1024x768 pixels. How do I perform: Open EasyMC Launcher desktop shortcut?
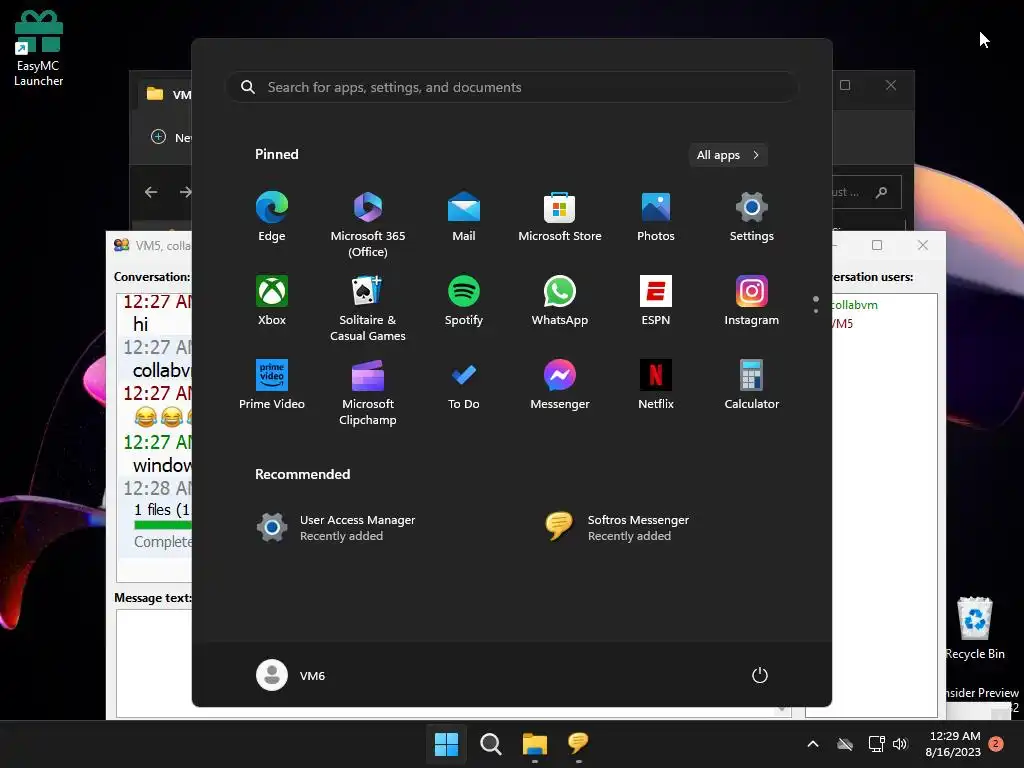[x=39, y=48]
